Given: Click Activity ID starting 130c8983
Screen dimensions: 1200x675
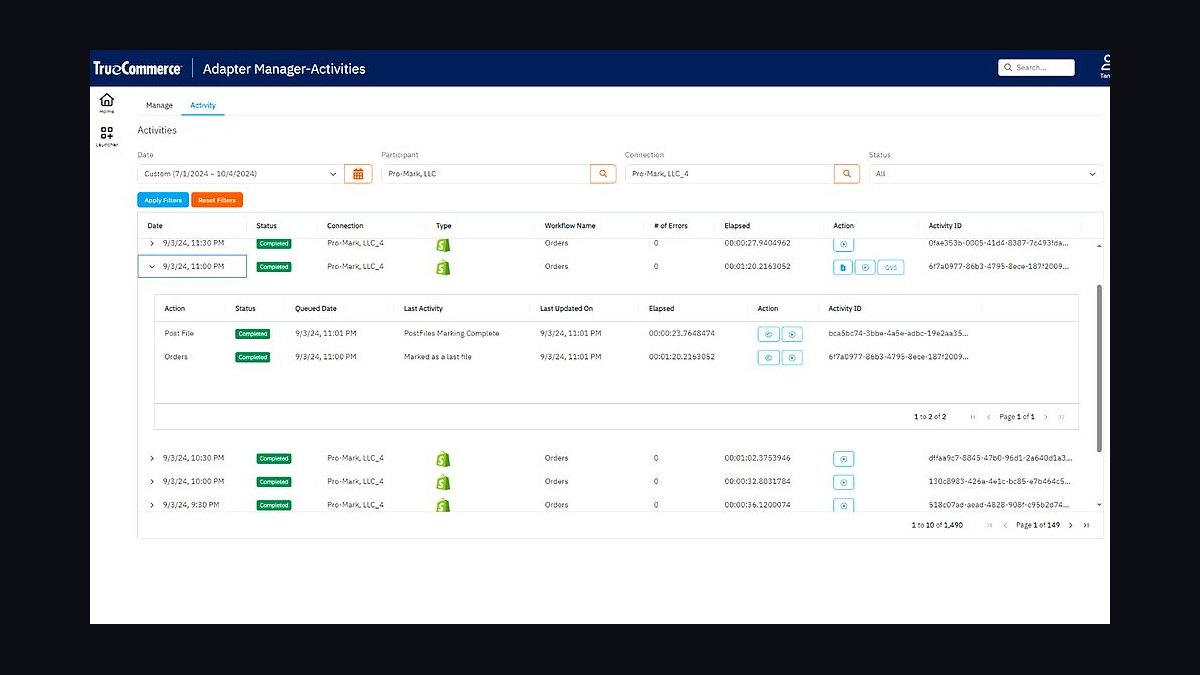Looking at the screenshot, I should tap(999, 482).
